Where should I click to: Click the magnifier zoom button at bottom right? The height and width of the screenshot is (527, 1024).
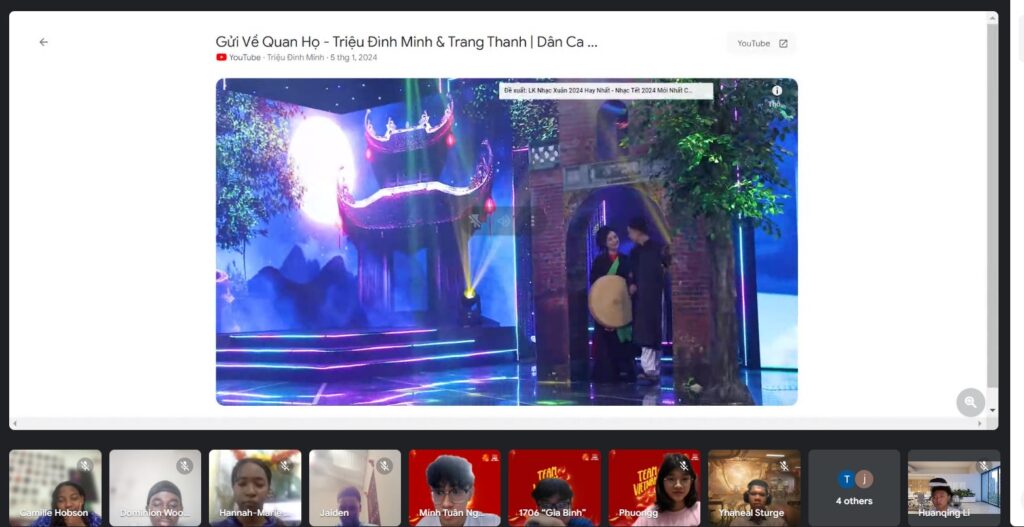pos(970,402)
